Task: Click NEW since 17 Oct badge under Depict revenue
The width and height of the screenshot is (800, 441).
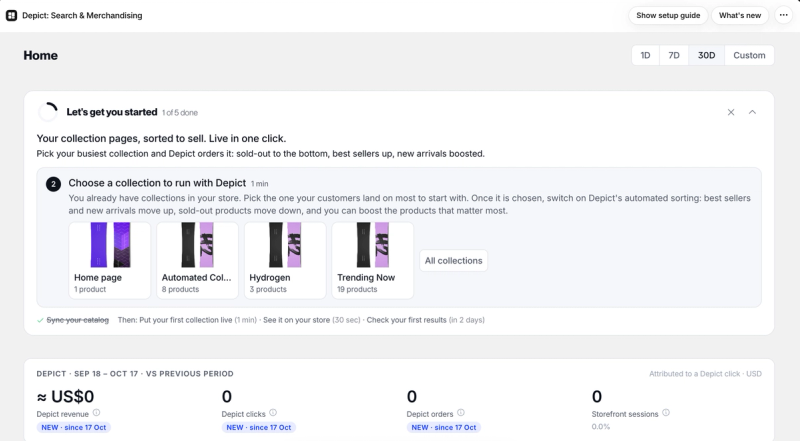Action: pos(74,427)
